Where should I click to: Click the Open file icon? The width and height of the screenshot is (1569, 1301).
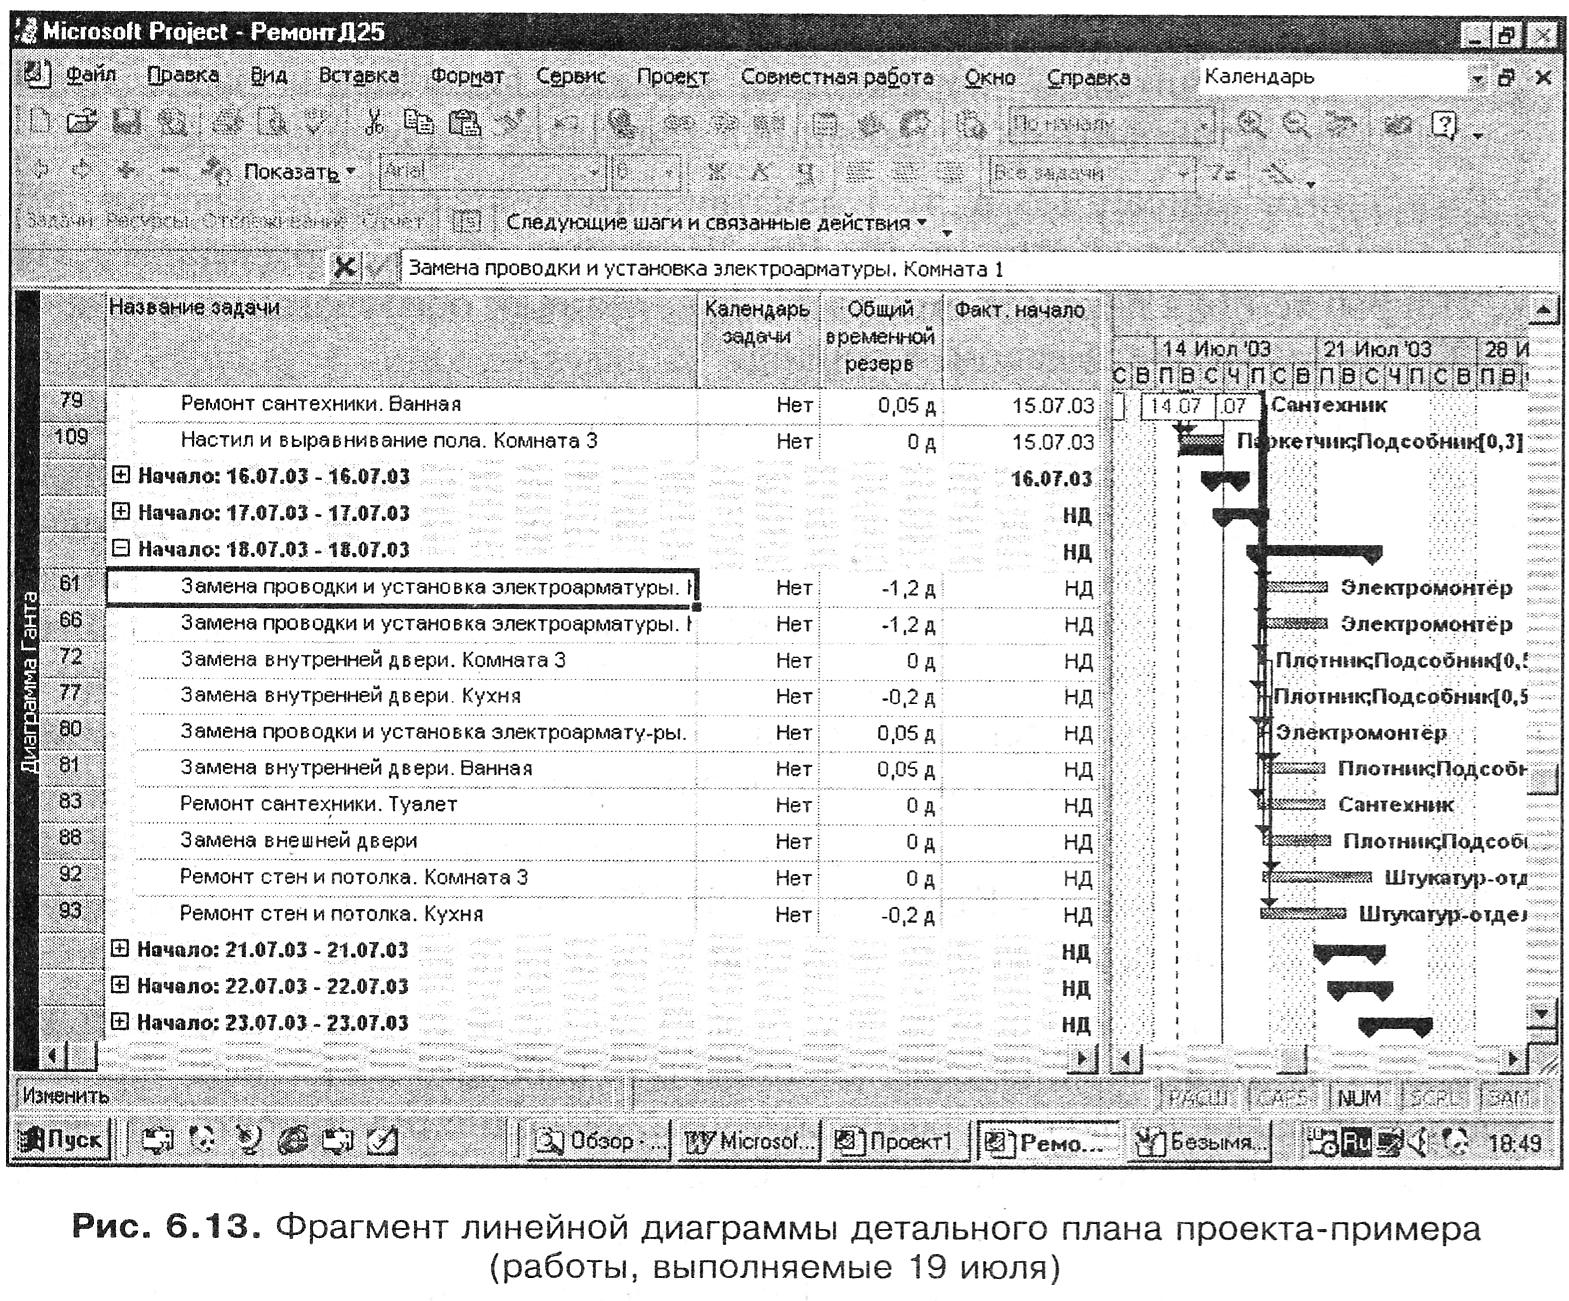point(82,123)
